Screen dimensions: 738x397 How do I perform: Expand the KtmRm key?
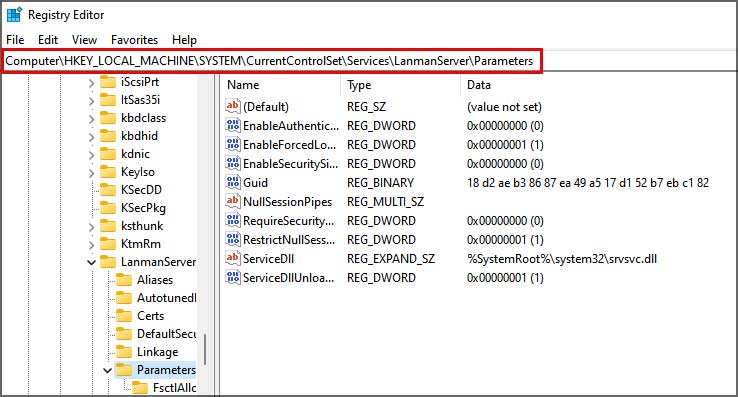(x=91, y=245)
